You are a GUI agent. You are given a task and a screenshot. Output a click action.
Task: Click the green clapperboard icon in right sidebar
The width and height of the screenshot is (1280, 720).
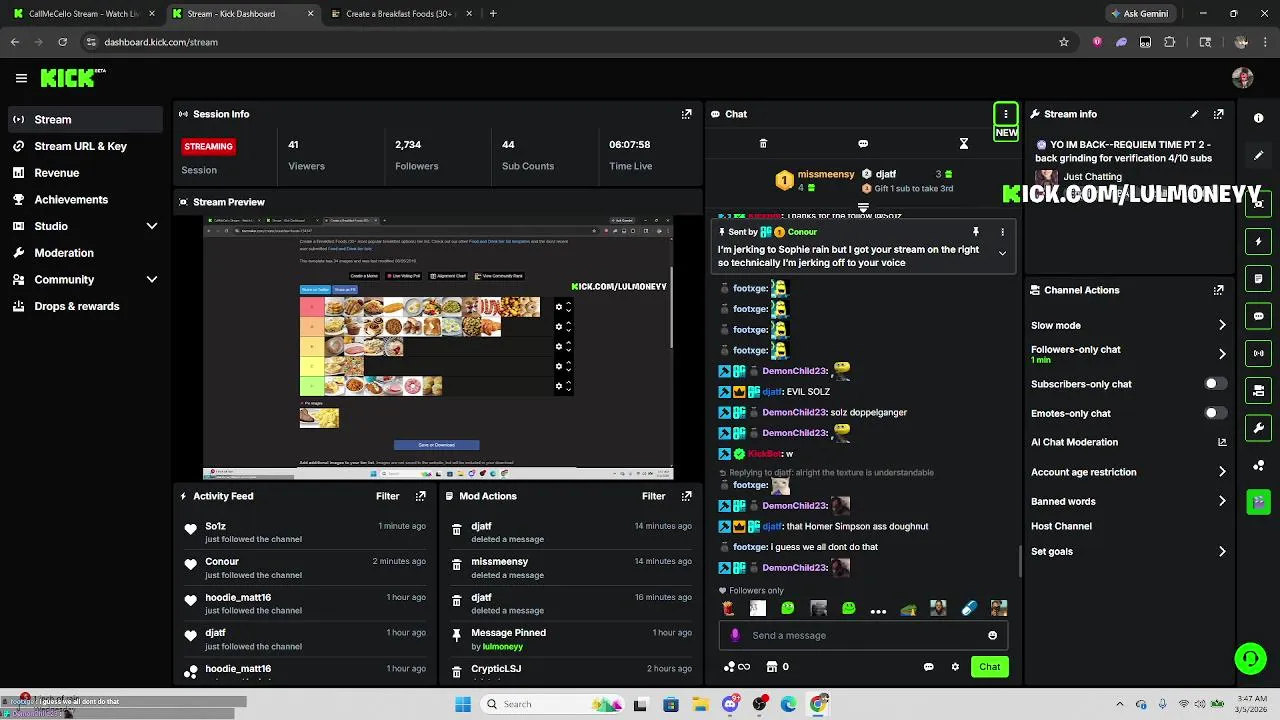[x=1258, y=501]
